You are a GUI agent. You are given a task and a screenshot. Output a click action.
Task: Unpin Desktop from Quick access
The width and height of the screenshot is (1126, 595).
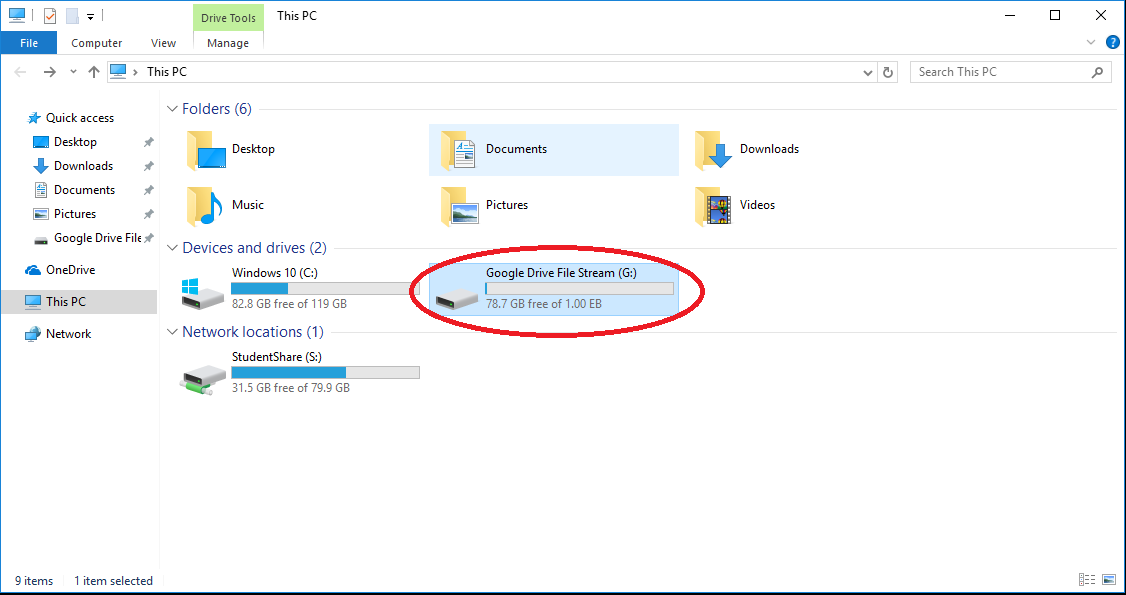pos(148,141)
